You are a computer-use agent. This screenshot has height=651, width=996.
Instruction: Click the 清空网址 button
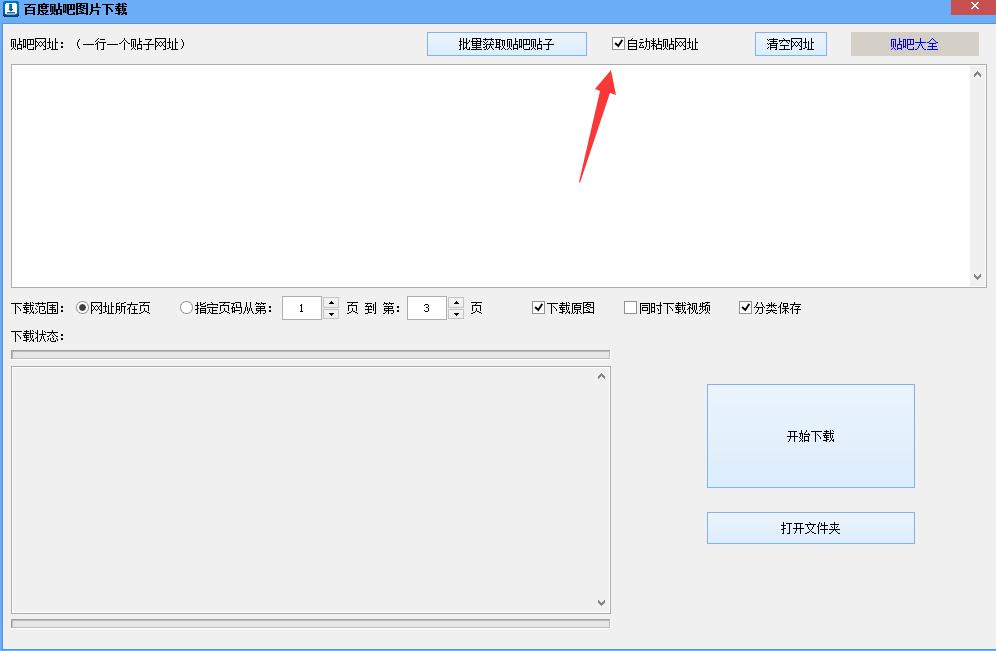(x=790, y=44)
